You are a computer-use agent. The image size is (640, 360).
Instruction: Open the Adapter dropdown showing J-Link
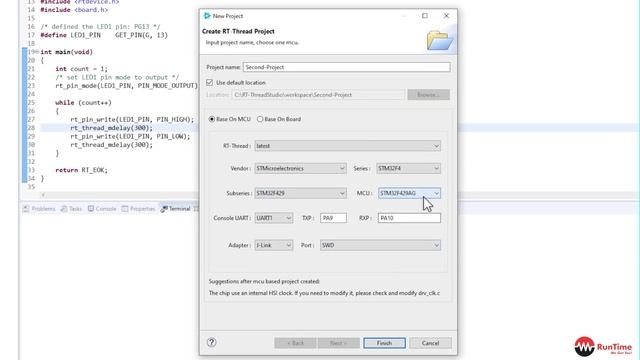(x=273, y=245)
